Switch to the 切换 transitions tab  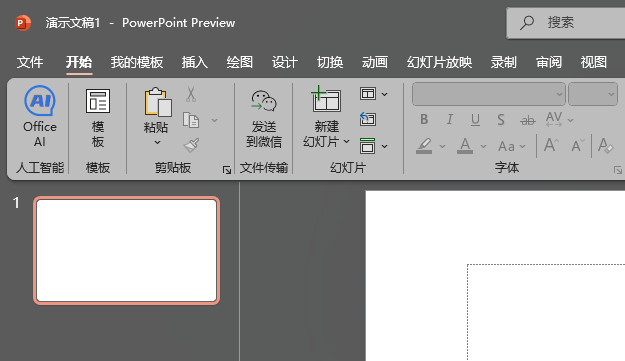(330, 62)
